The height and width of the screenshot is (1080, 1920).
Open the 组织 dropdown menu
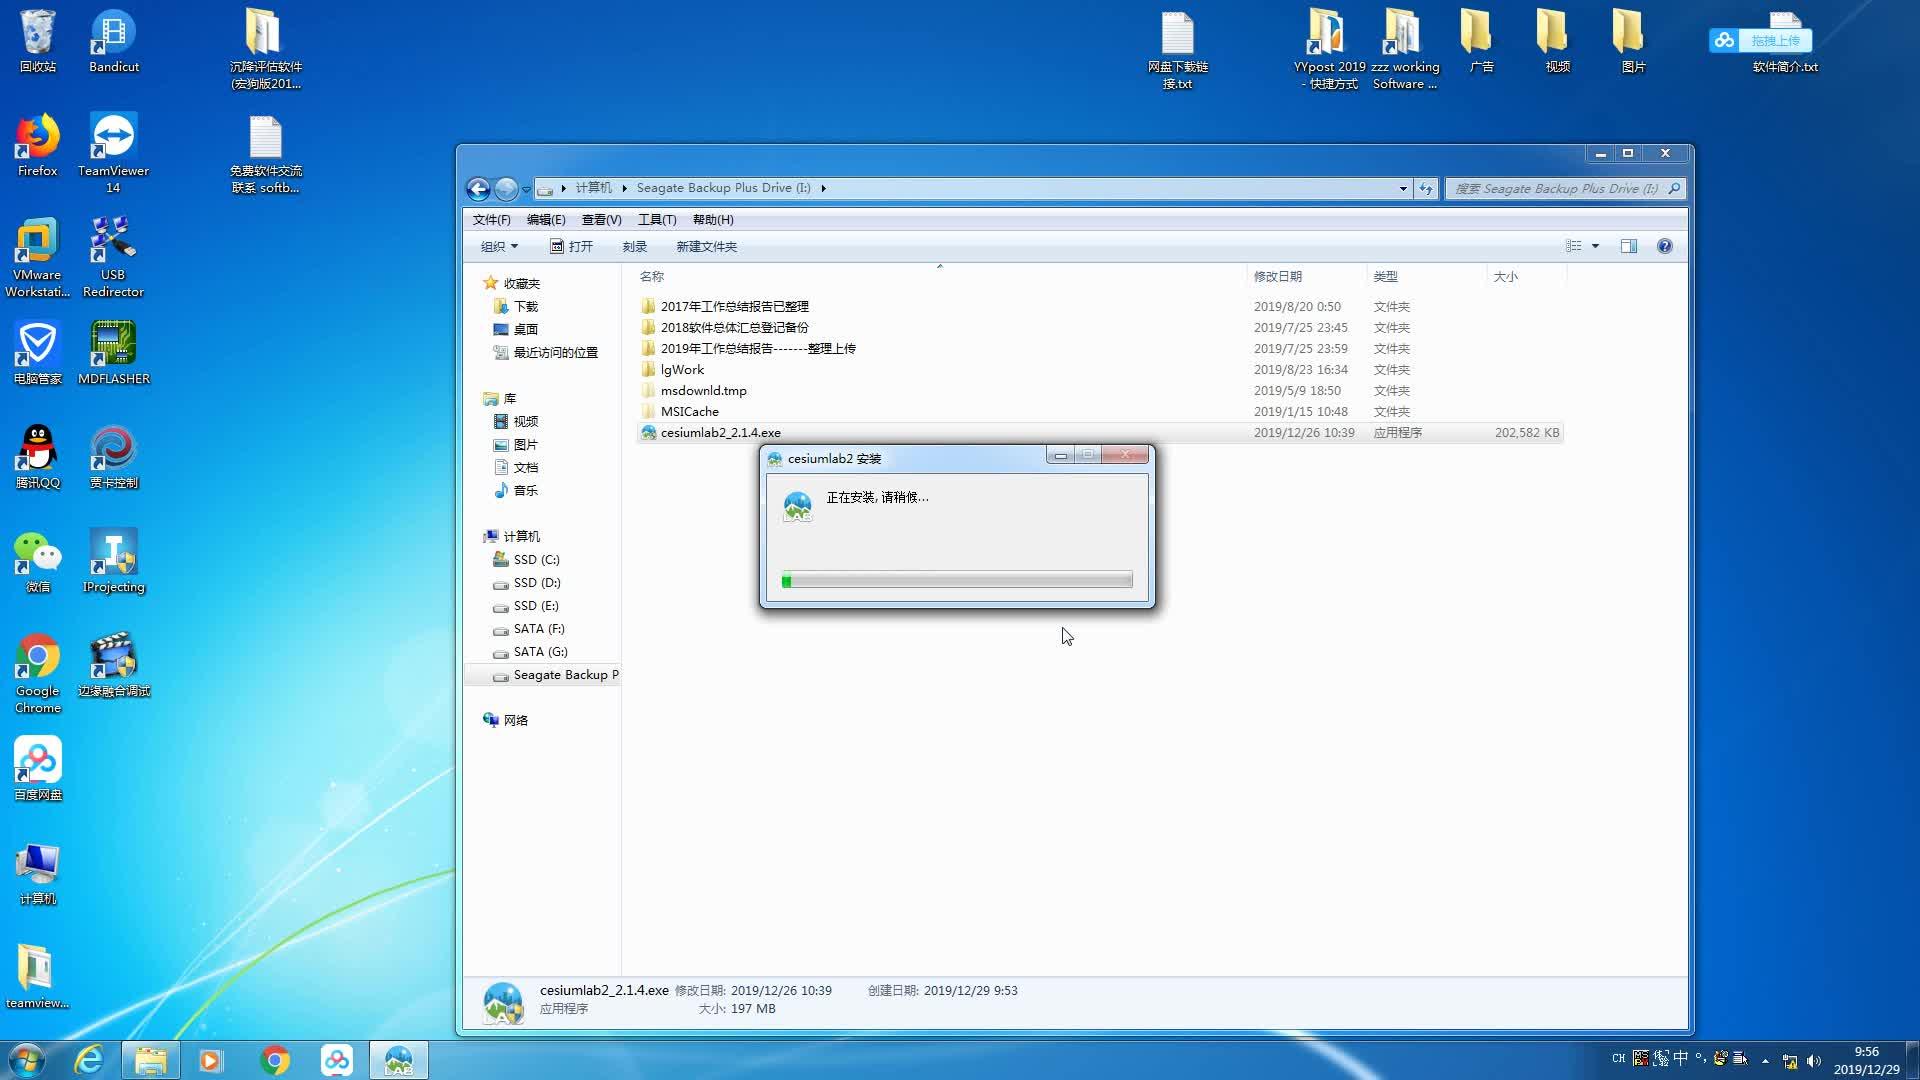499,246
